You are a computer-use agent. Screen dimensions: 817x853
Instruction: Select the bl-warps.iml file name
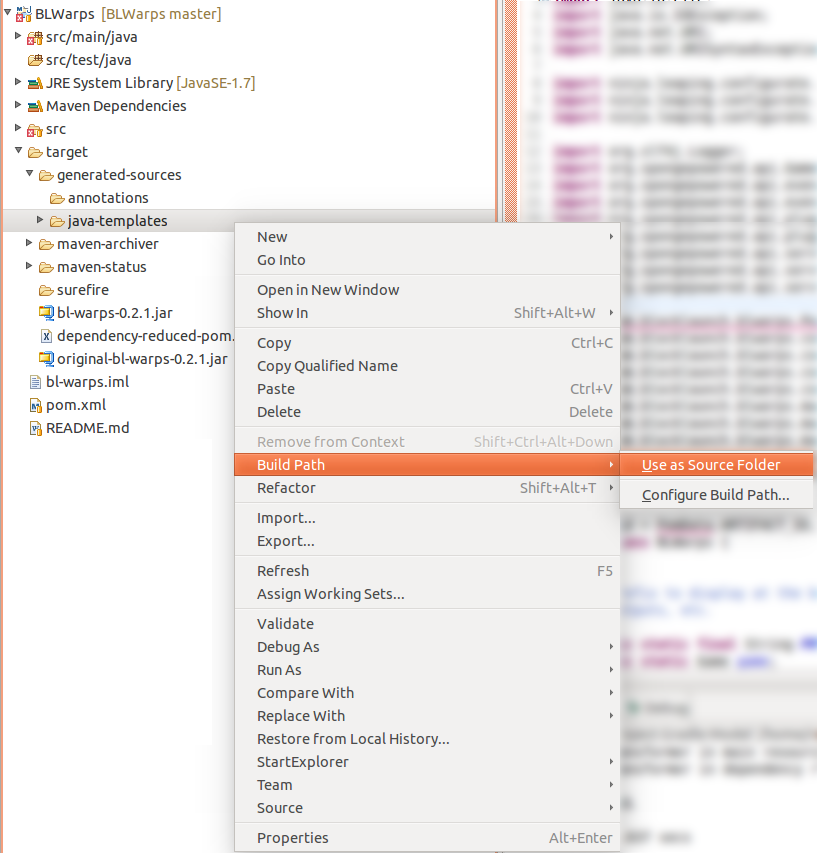(x=88, y=382)
